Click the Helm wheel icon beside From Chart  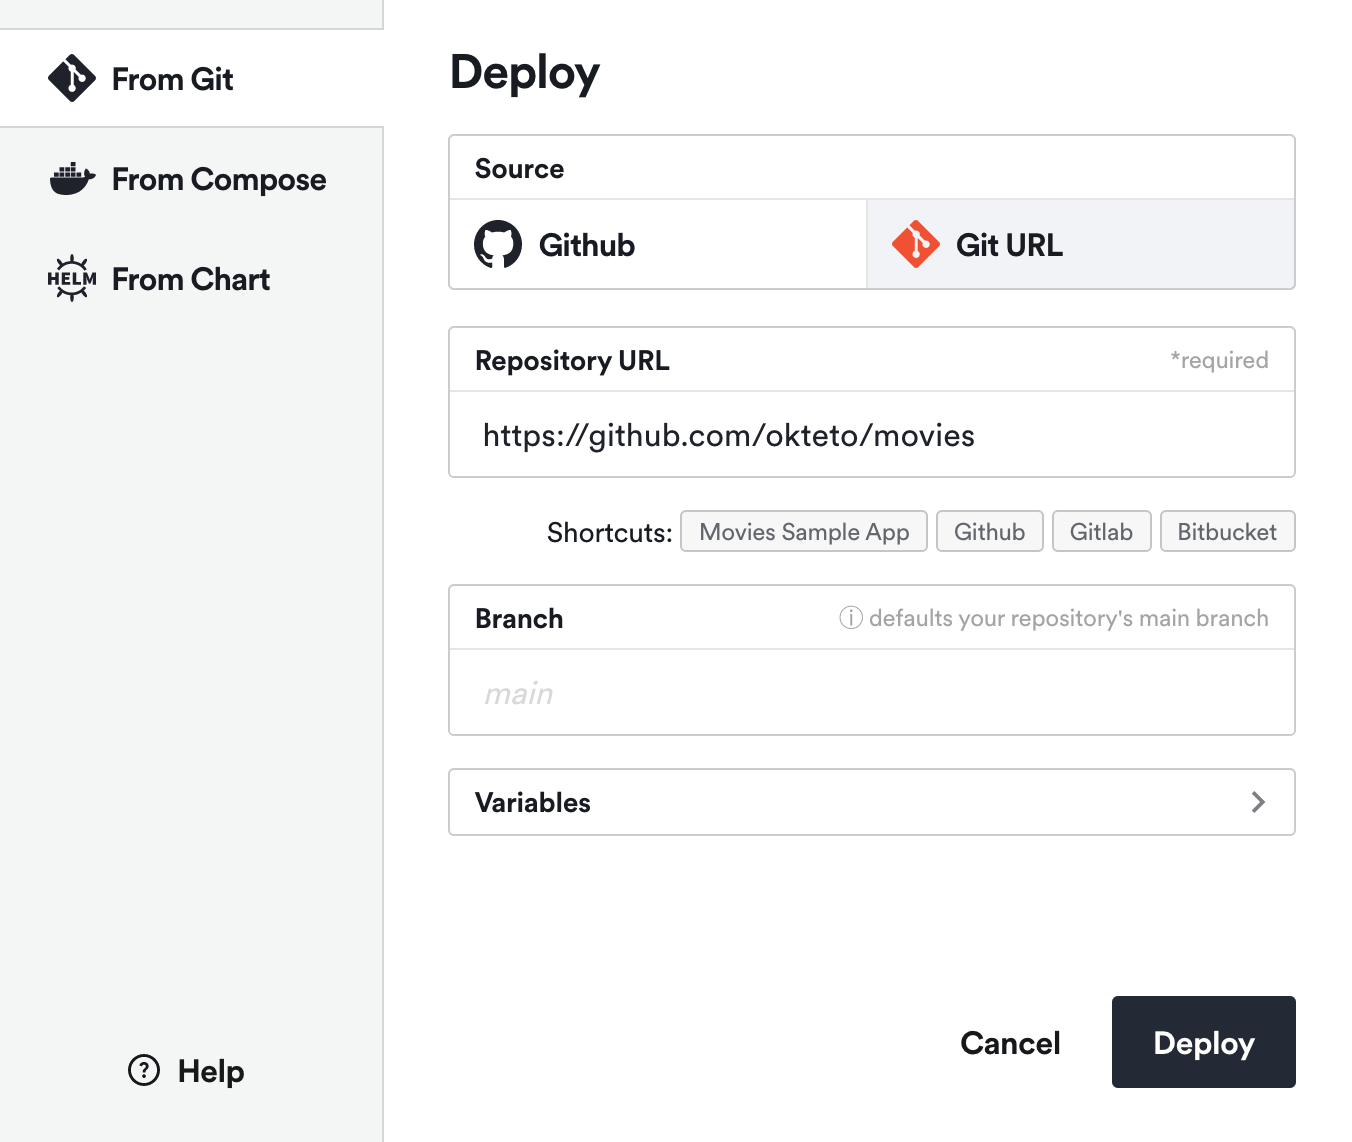tap(72, 279)
